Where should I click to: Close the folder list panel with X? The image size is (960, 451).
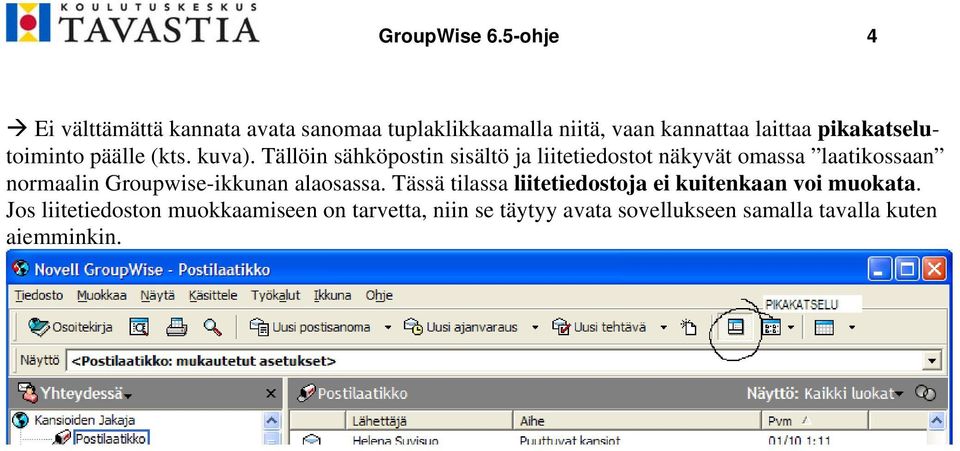point(270,393)
